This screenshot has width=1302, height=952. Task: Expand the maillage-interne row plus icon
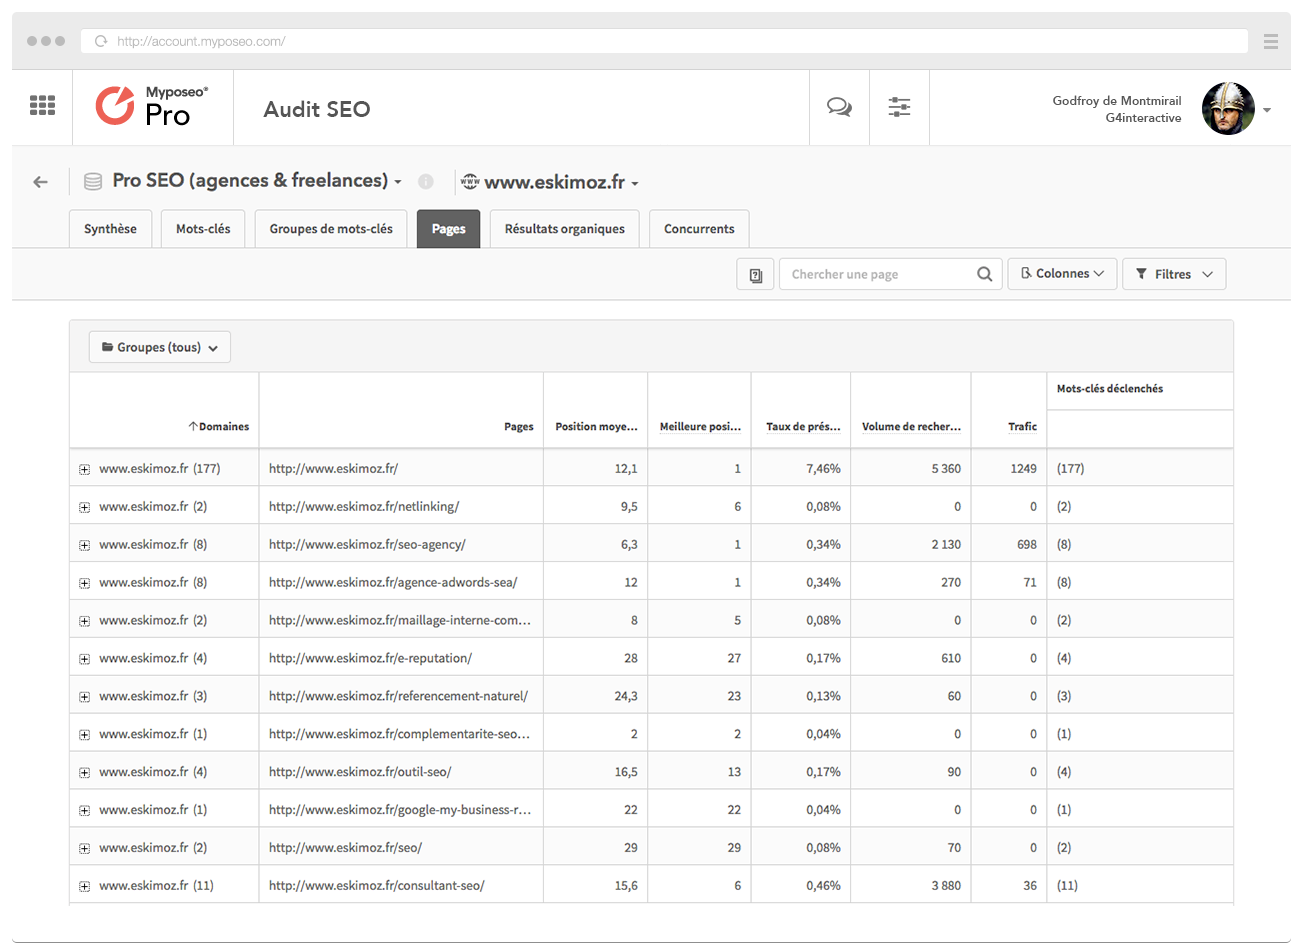(x=84, y=621)
